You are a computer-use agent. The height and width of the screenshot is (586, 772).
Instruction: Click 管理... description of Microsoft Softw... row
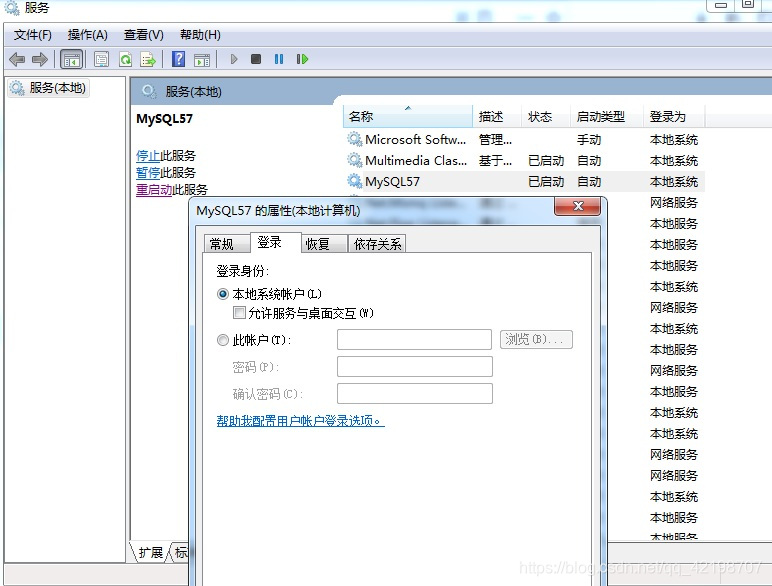495,140
